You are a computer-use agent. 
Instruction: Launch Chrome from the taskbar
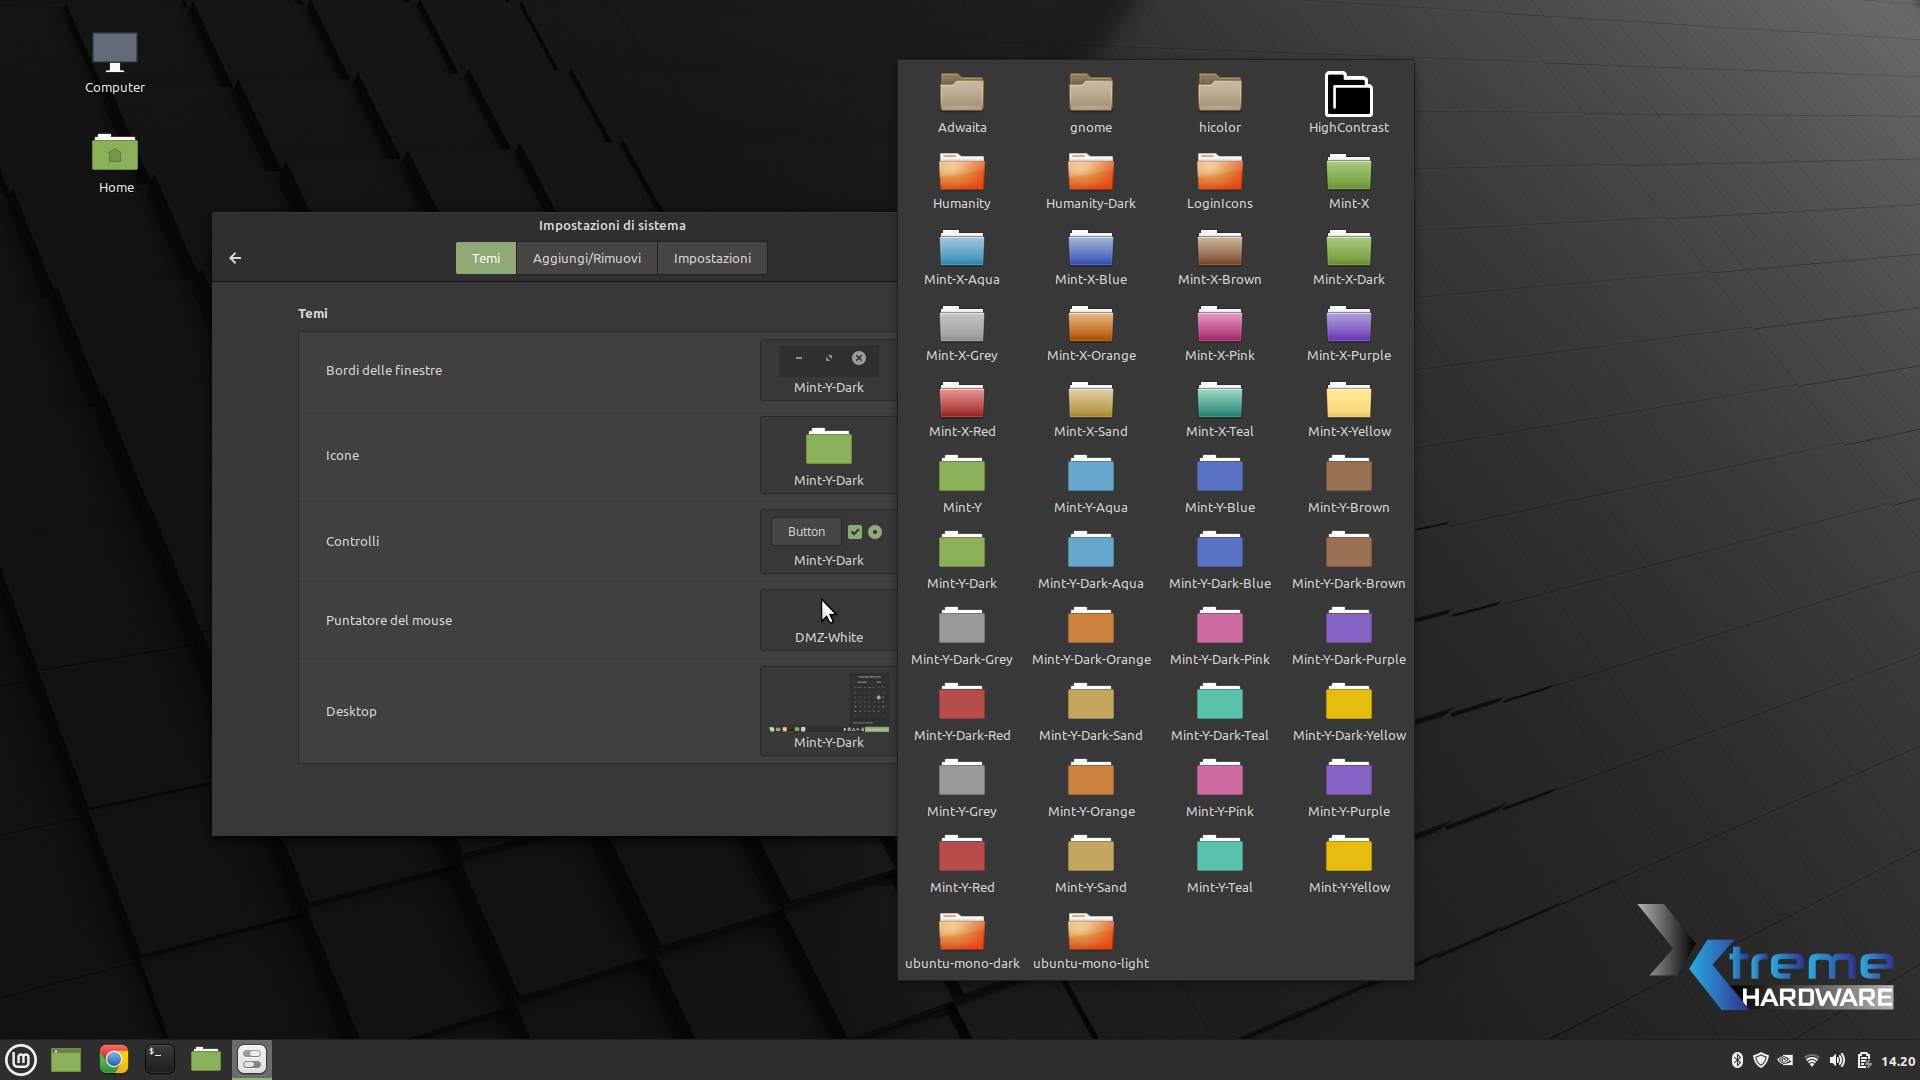pyautogui.click(x=114, y=1059)
